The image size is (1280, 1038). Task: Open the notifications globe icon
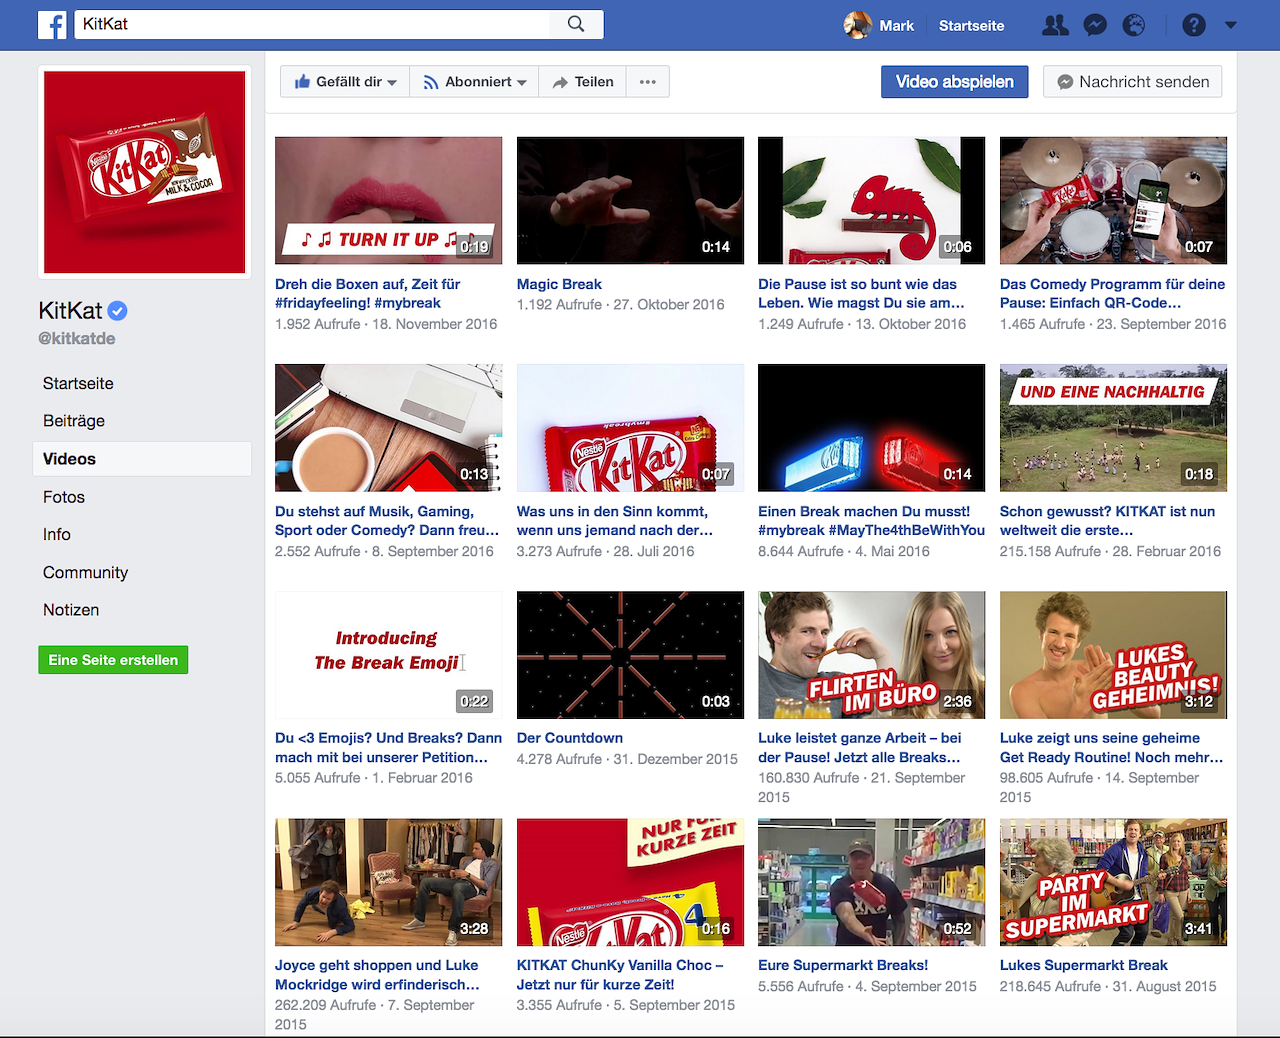point(1134,25)
